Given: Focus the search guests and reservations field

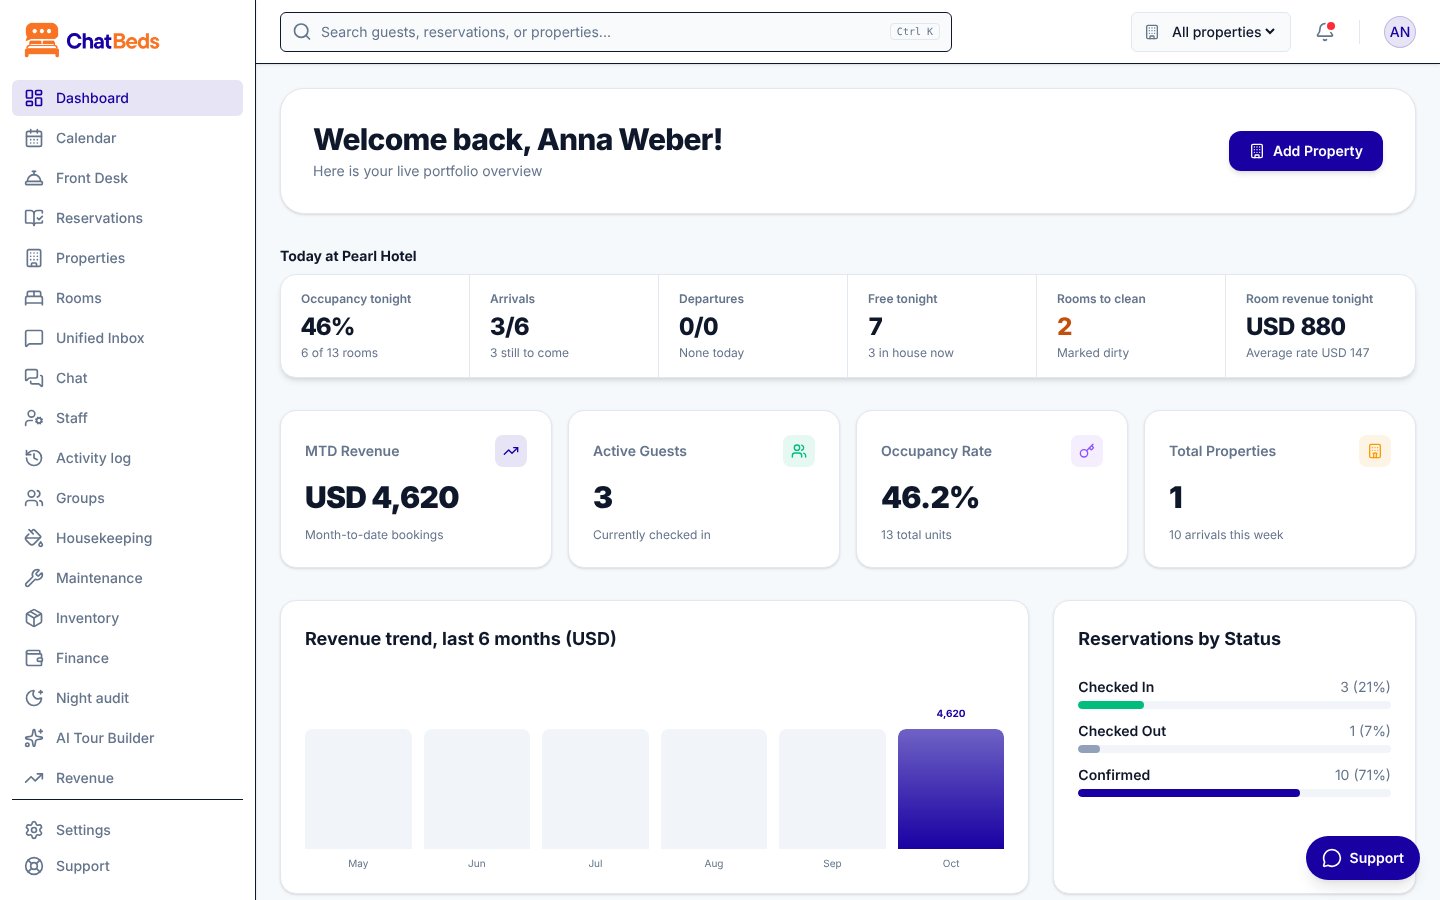Looking at the screenshot, I should 616,32.
